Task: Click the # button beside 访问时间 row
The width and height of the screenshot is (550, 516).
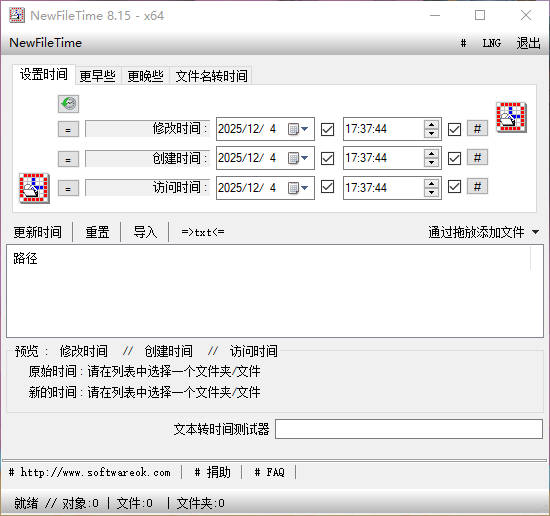Action: point(477,187)
